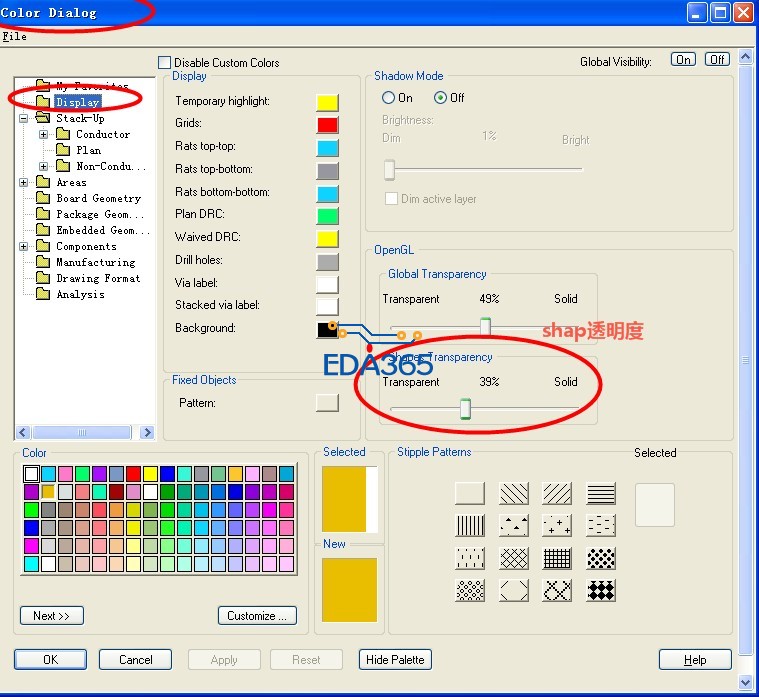Choose the triangle dots stipple pattern
The image size is (759, 697).
pos(514,526)
